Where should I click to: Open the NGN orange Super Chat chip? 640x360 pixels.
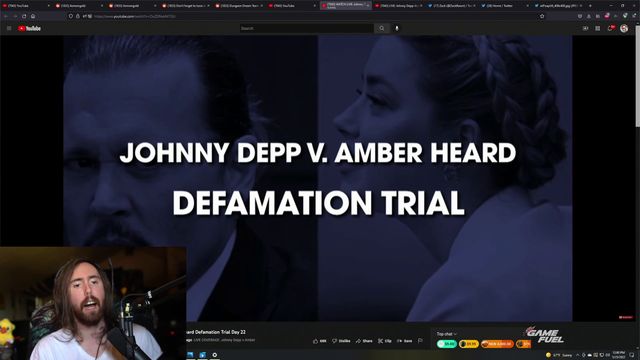click(x=497, y=344)
